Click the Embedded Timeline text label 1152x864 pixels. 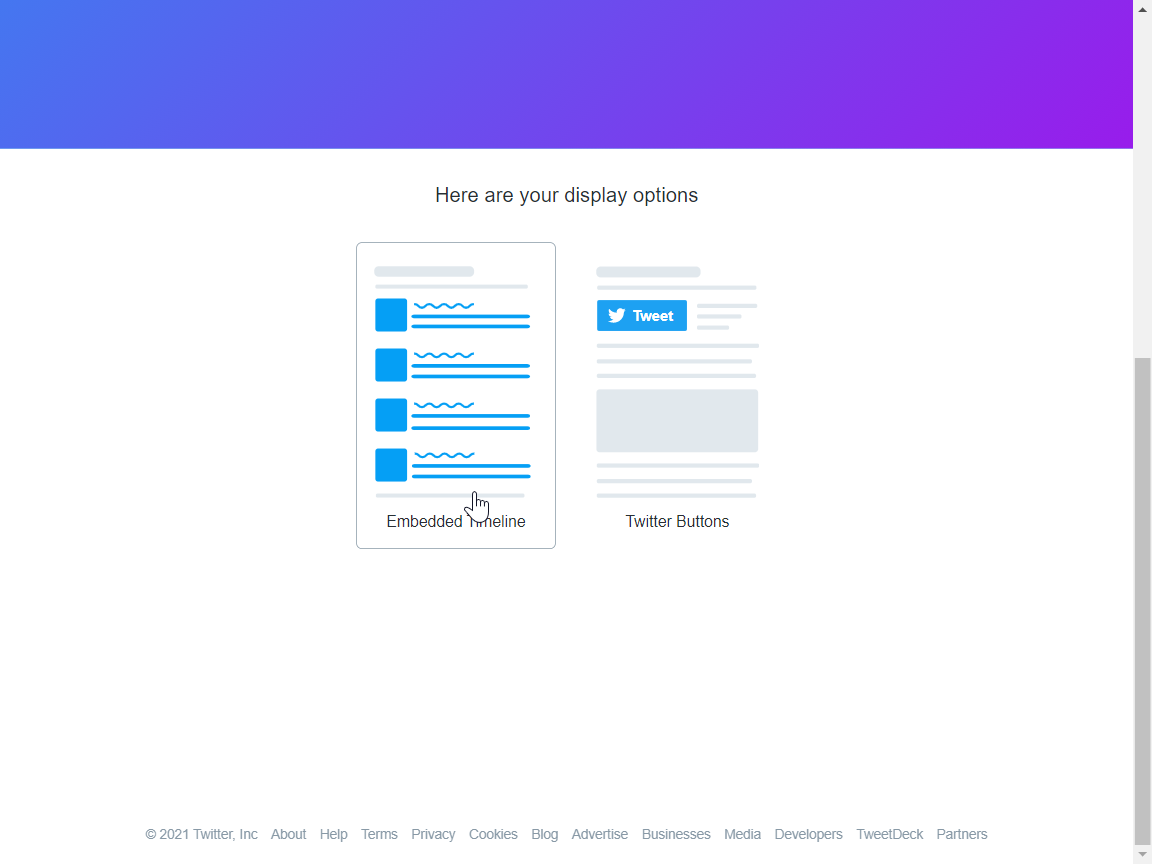[x=455, y=521]
